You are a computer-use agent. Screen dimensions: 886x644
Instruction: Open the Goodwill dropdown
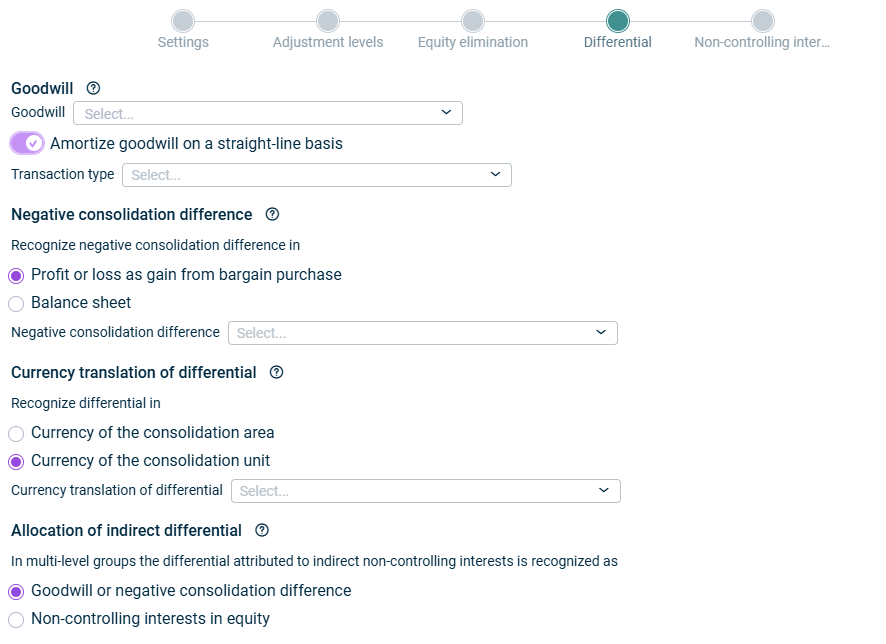pyautogui.click(x=268, y=113)
